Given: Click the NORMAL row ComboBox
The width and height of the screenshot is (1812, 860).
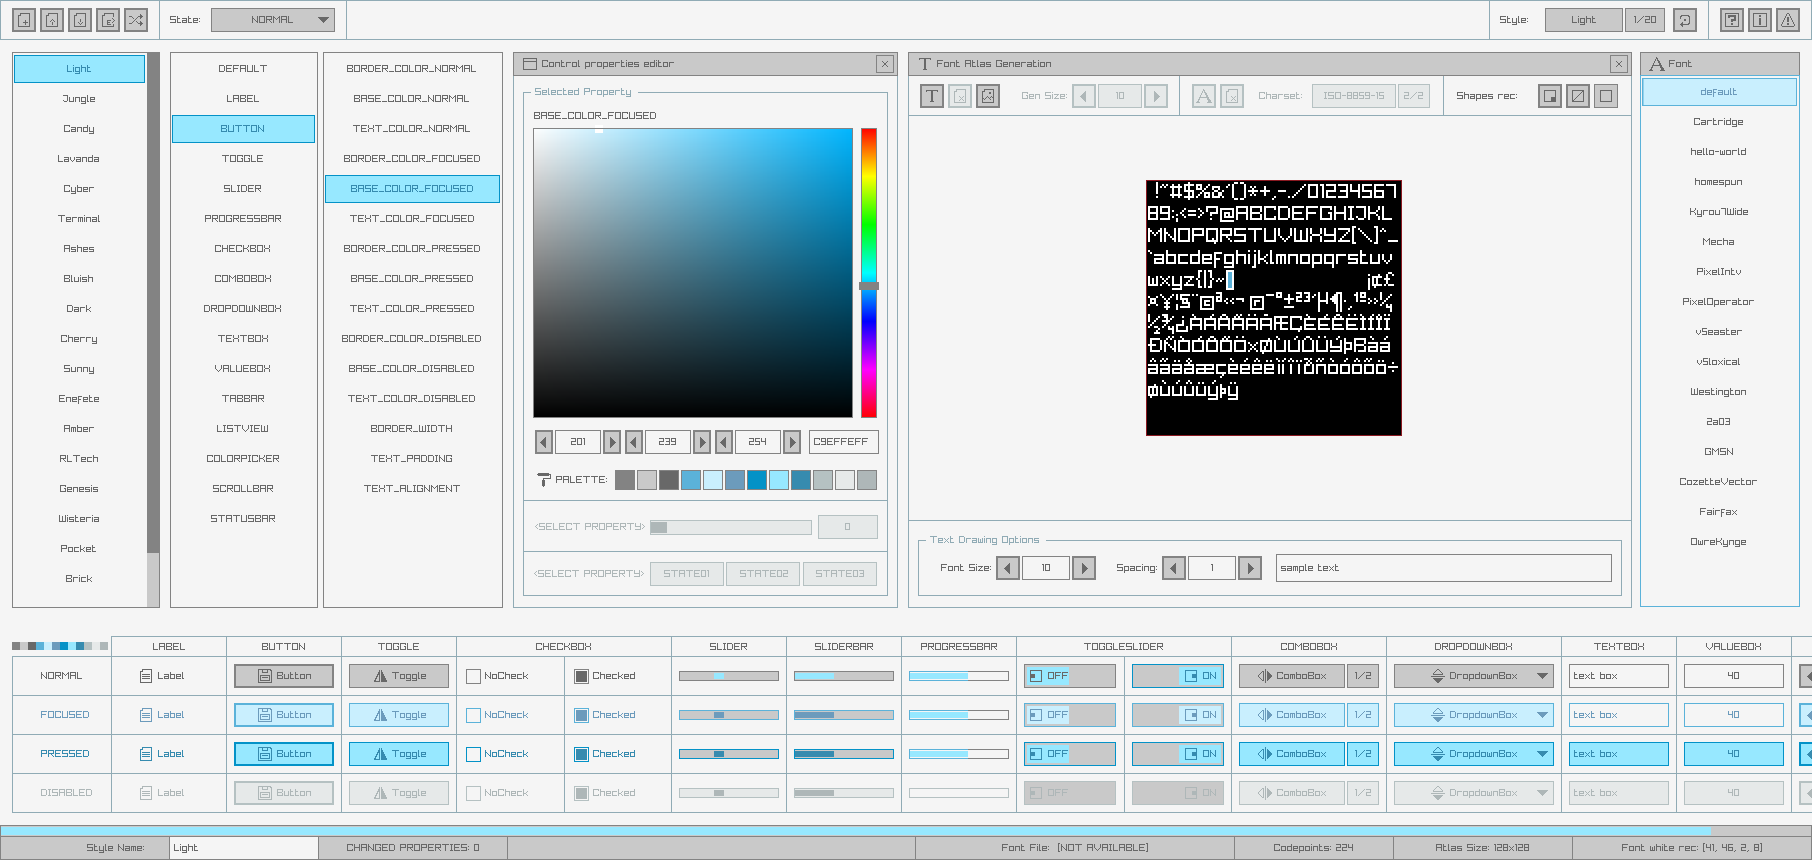Looking at the screenshot, I should coord(1292,676).
